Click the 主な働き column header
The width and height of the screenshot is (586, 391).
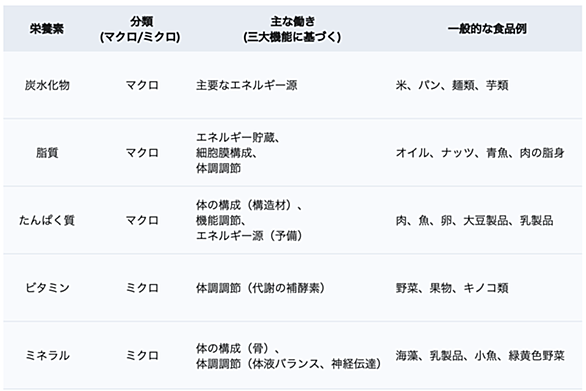pos(292,29)
